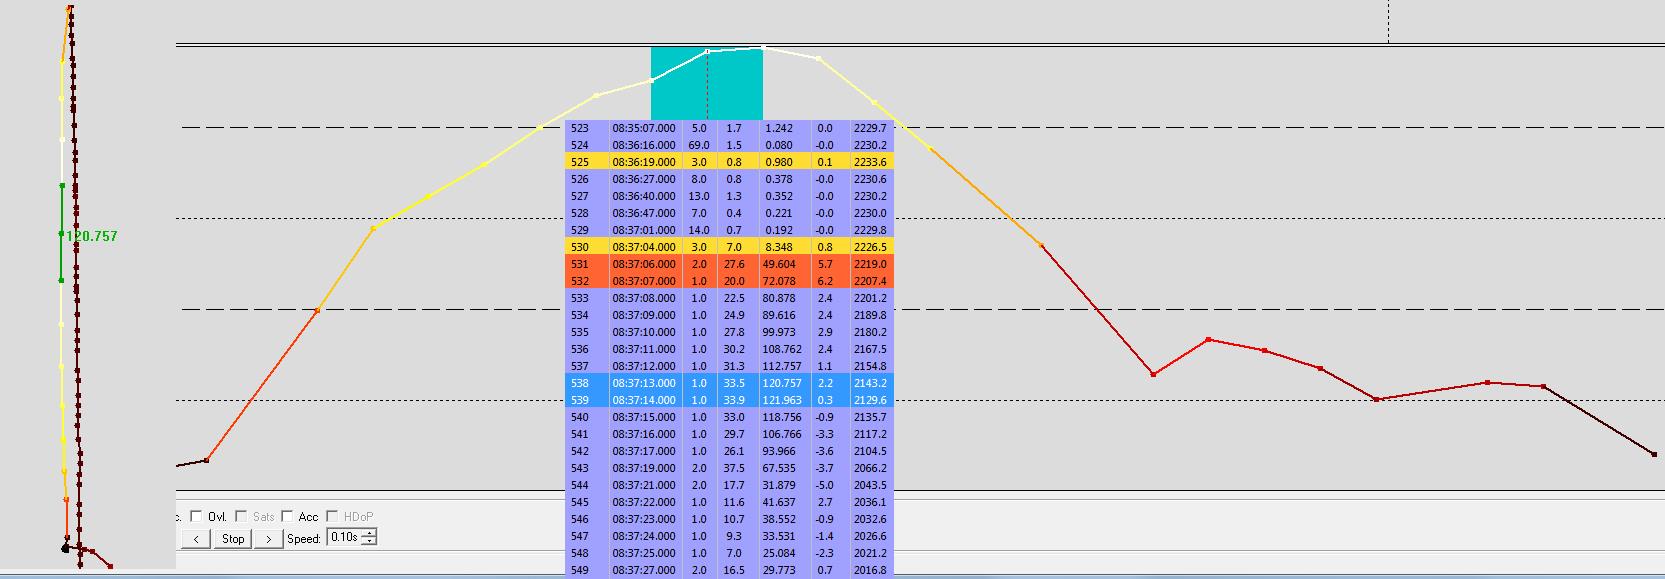
Task: Click value 108.762 in row 536
Action: [x=782, y=349]
